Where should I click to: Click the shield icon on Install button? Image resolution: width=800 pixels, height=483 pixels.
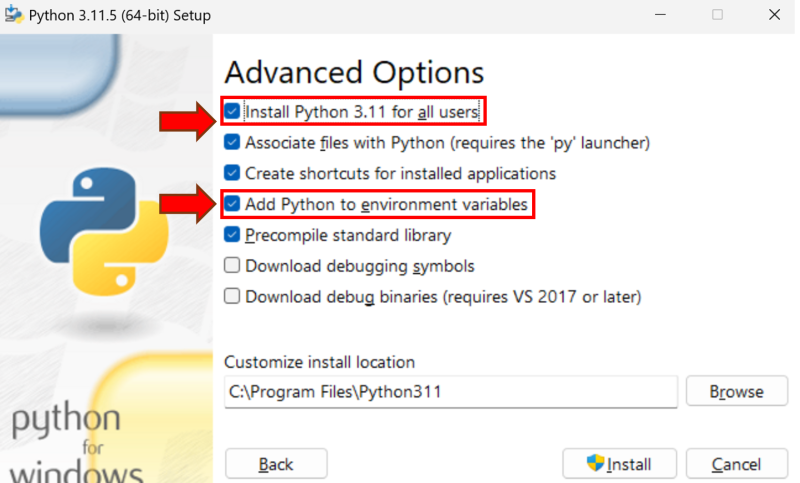pos(596,464)
